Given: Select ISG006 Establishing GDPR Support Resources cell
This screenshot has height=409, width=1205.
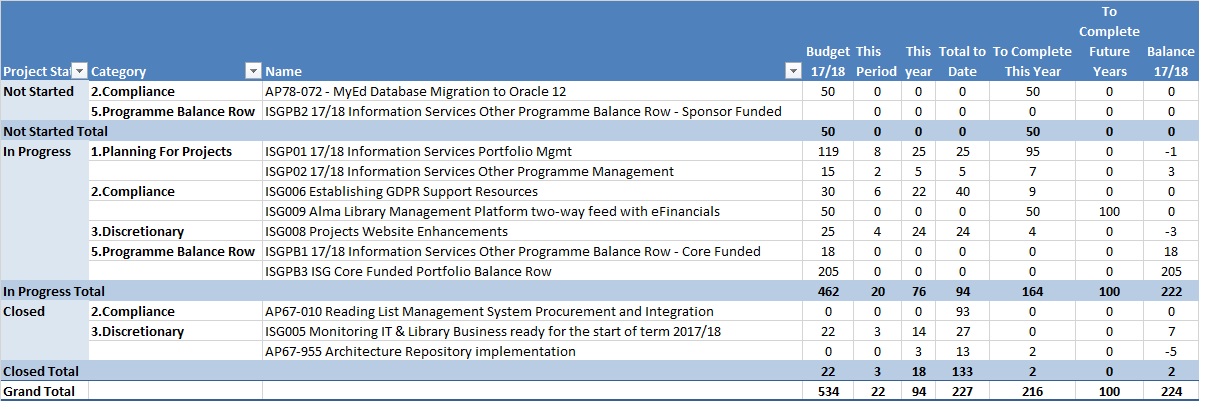Looking at the screenshot, I should (401, 191).
